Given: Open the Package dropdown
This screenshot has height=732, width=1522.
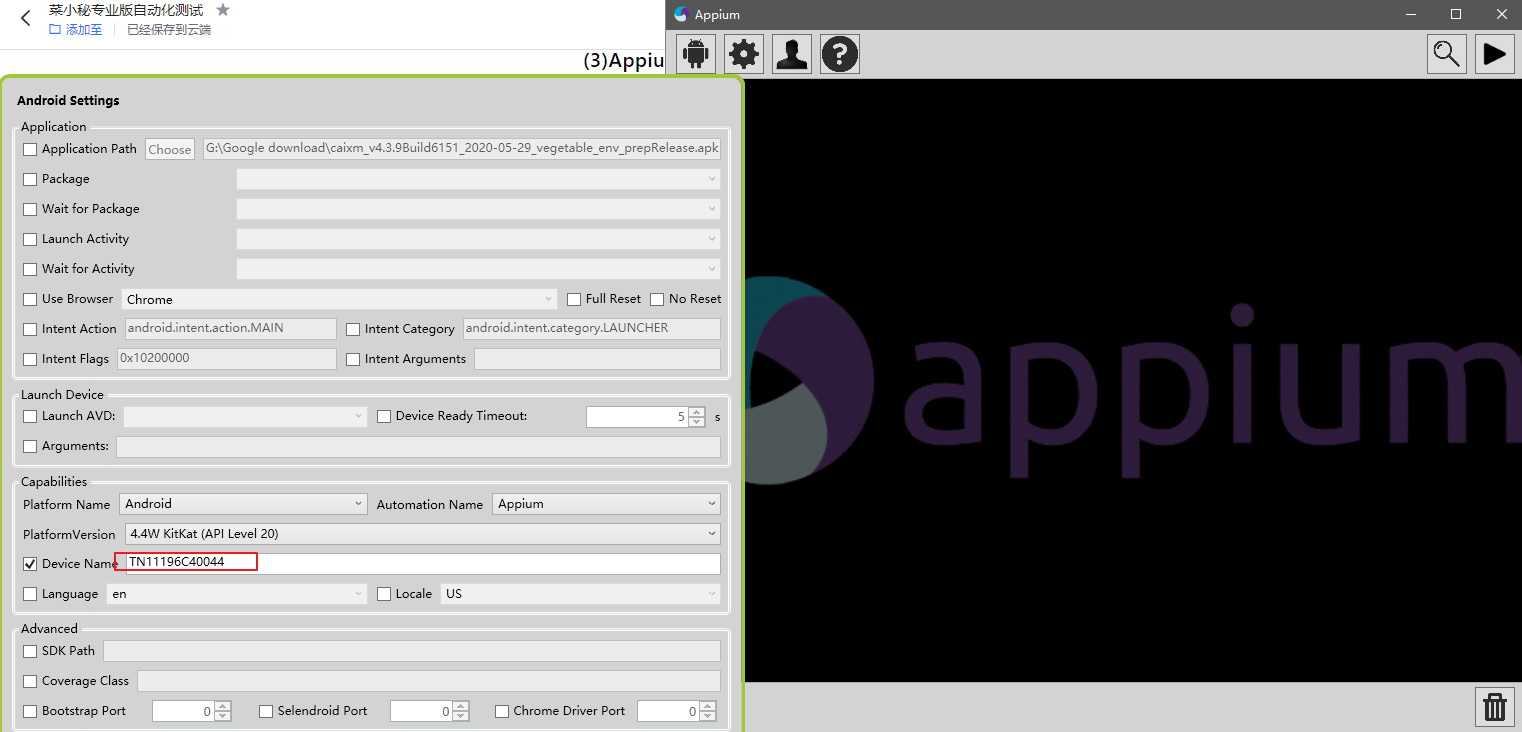Looking at the screenshot, I should [x=478, y=179].
